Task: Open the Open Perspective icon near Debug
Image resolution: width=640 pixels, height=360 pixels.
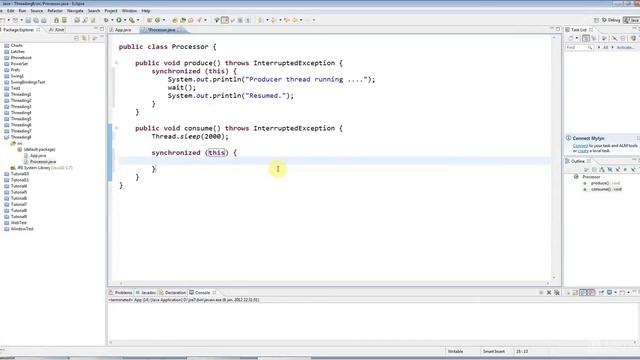Action: pos(596,20)
